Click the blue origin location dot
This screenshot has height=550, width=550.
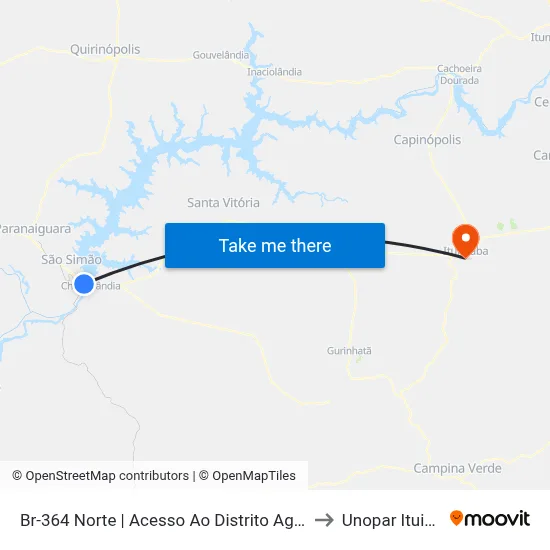click(x=84, y=283)
